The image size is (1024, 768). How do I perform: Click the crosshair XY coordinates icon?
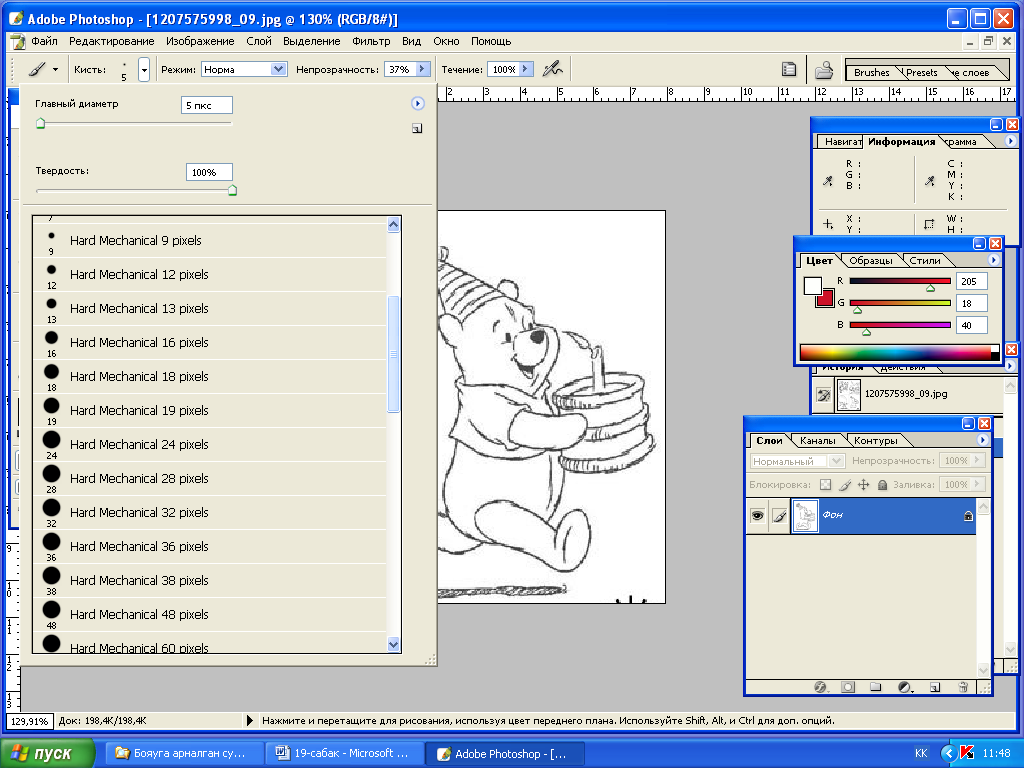[x=828, y=224]
